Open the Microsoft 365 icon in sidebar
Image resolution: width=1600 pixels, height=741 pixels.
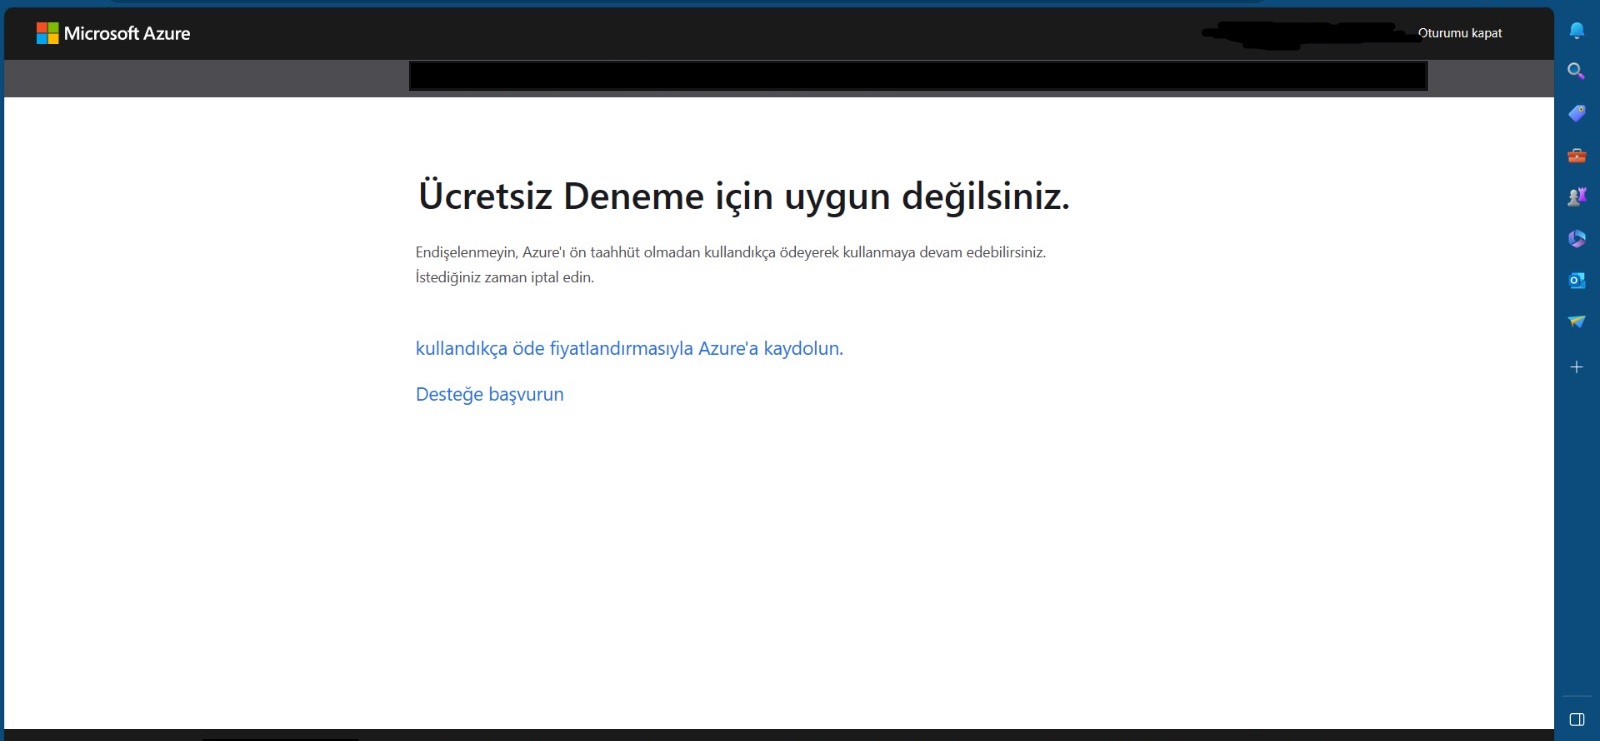1577,239
